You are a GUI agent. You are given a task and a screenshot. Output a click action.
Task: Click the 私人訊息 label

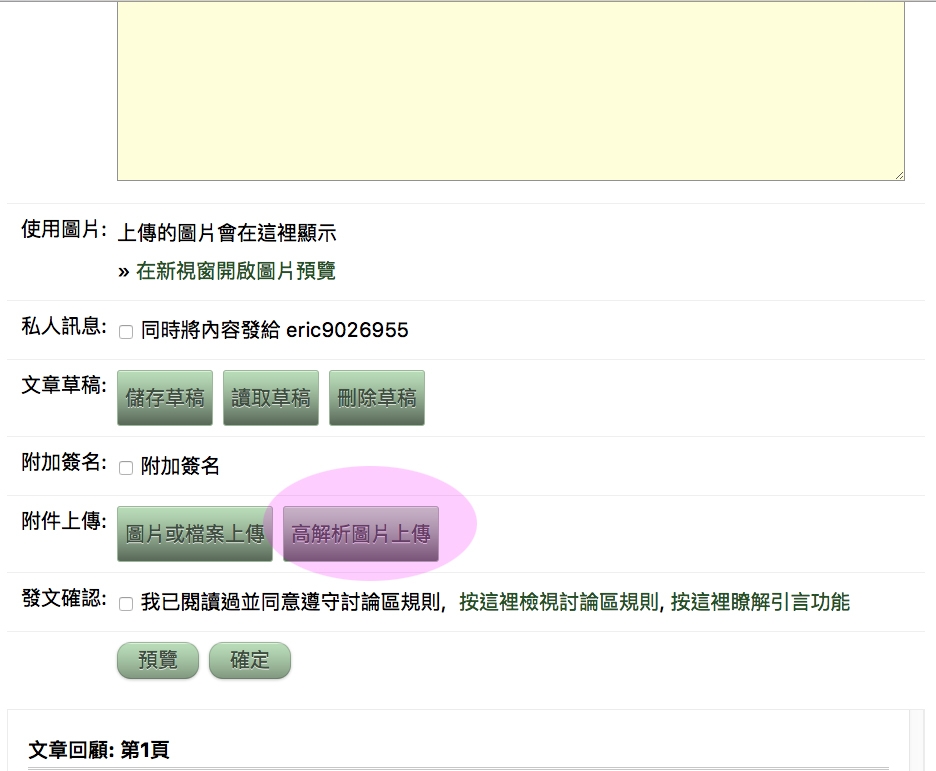(x=64, y=326)
